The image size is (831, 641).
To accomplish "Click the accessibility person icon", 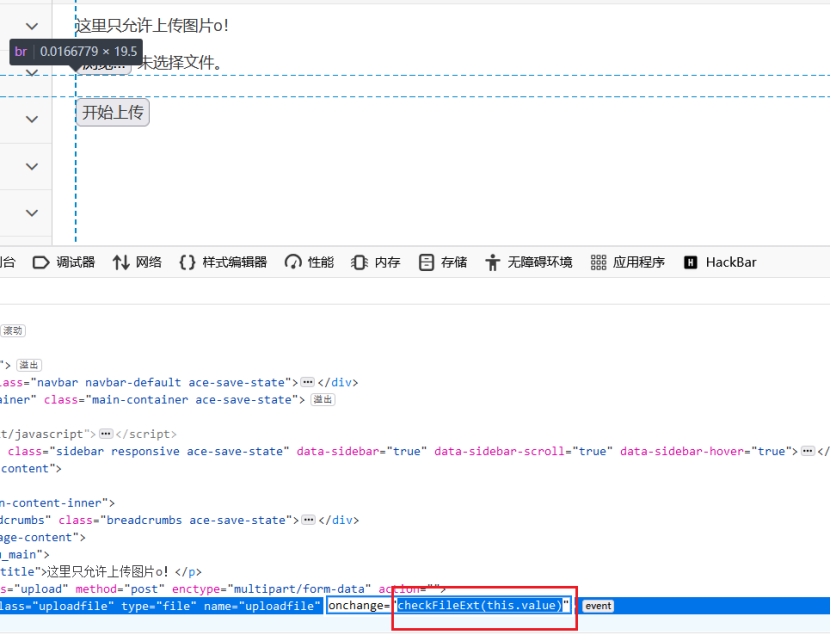I will [x=492, y=262].
